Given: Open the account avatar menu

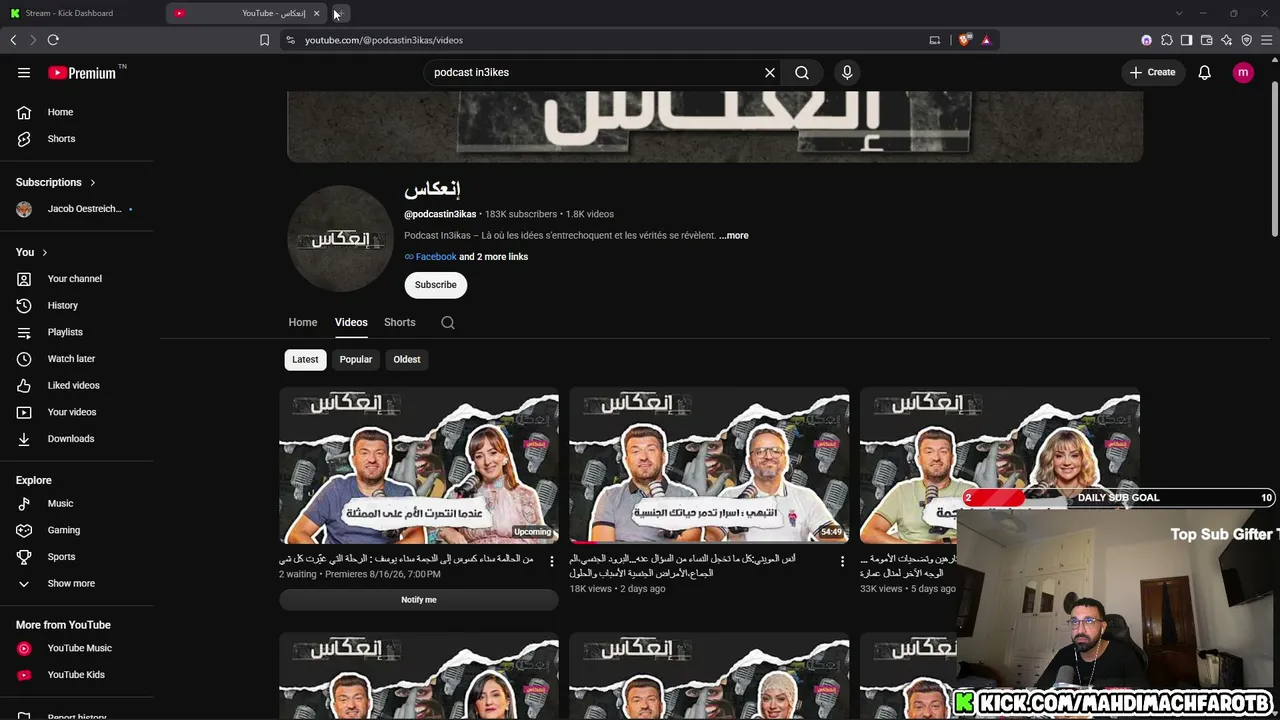Looking at the screenshot, I should (x=1243, y=72).
